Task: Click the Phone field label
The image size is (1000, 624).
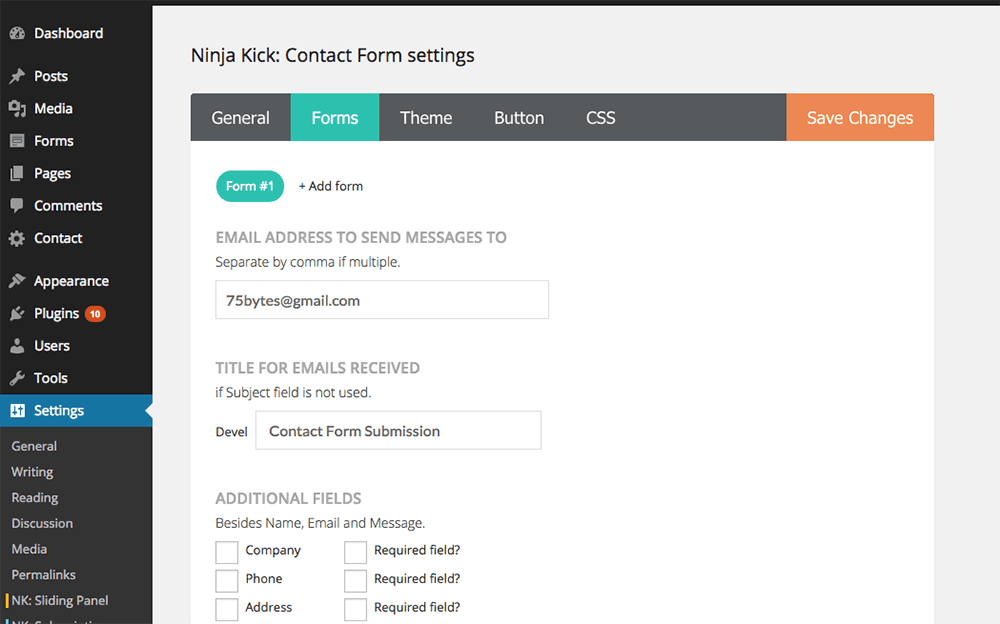Action: pyautogui.click(x=264, y=579)
